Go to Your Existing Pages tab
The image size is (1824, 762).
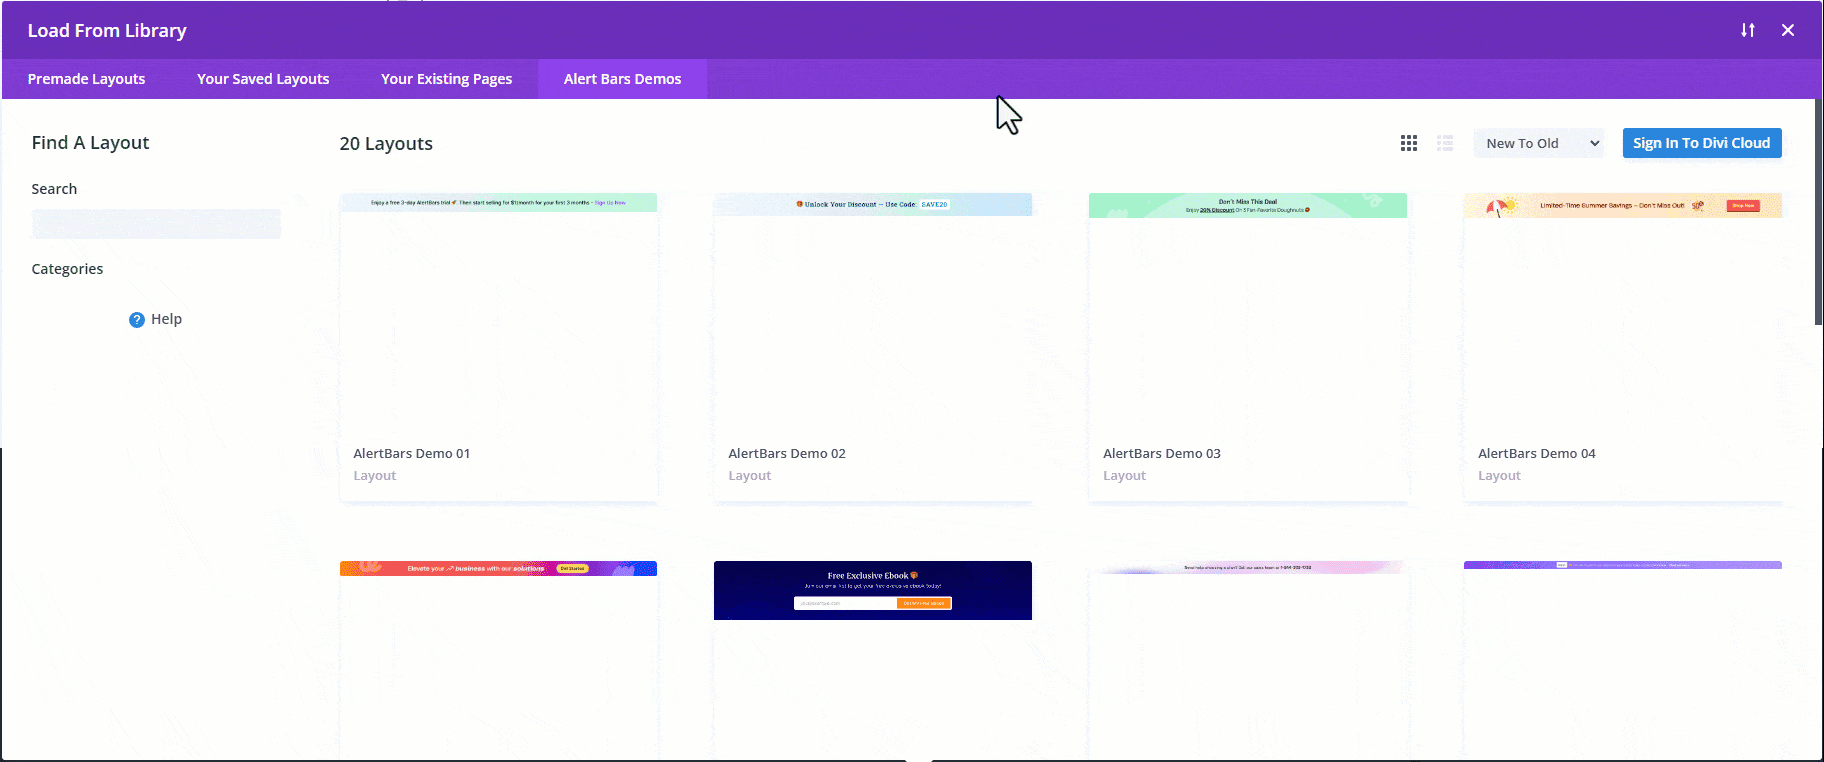click(446, 79)
